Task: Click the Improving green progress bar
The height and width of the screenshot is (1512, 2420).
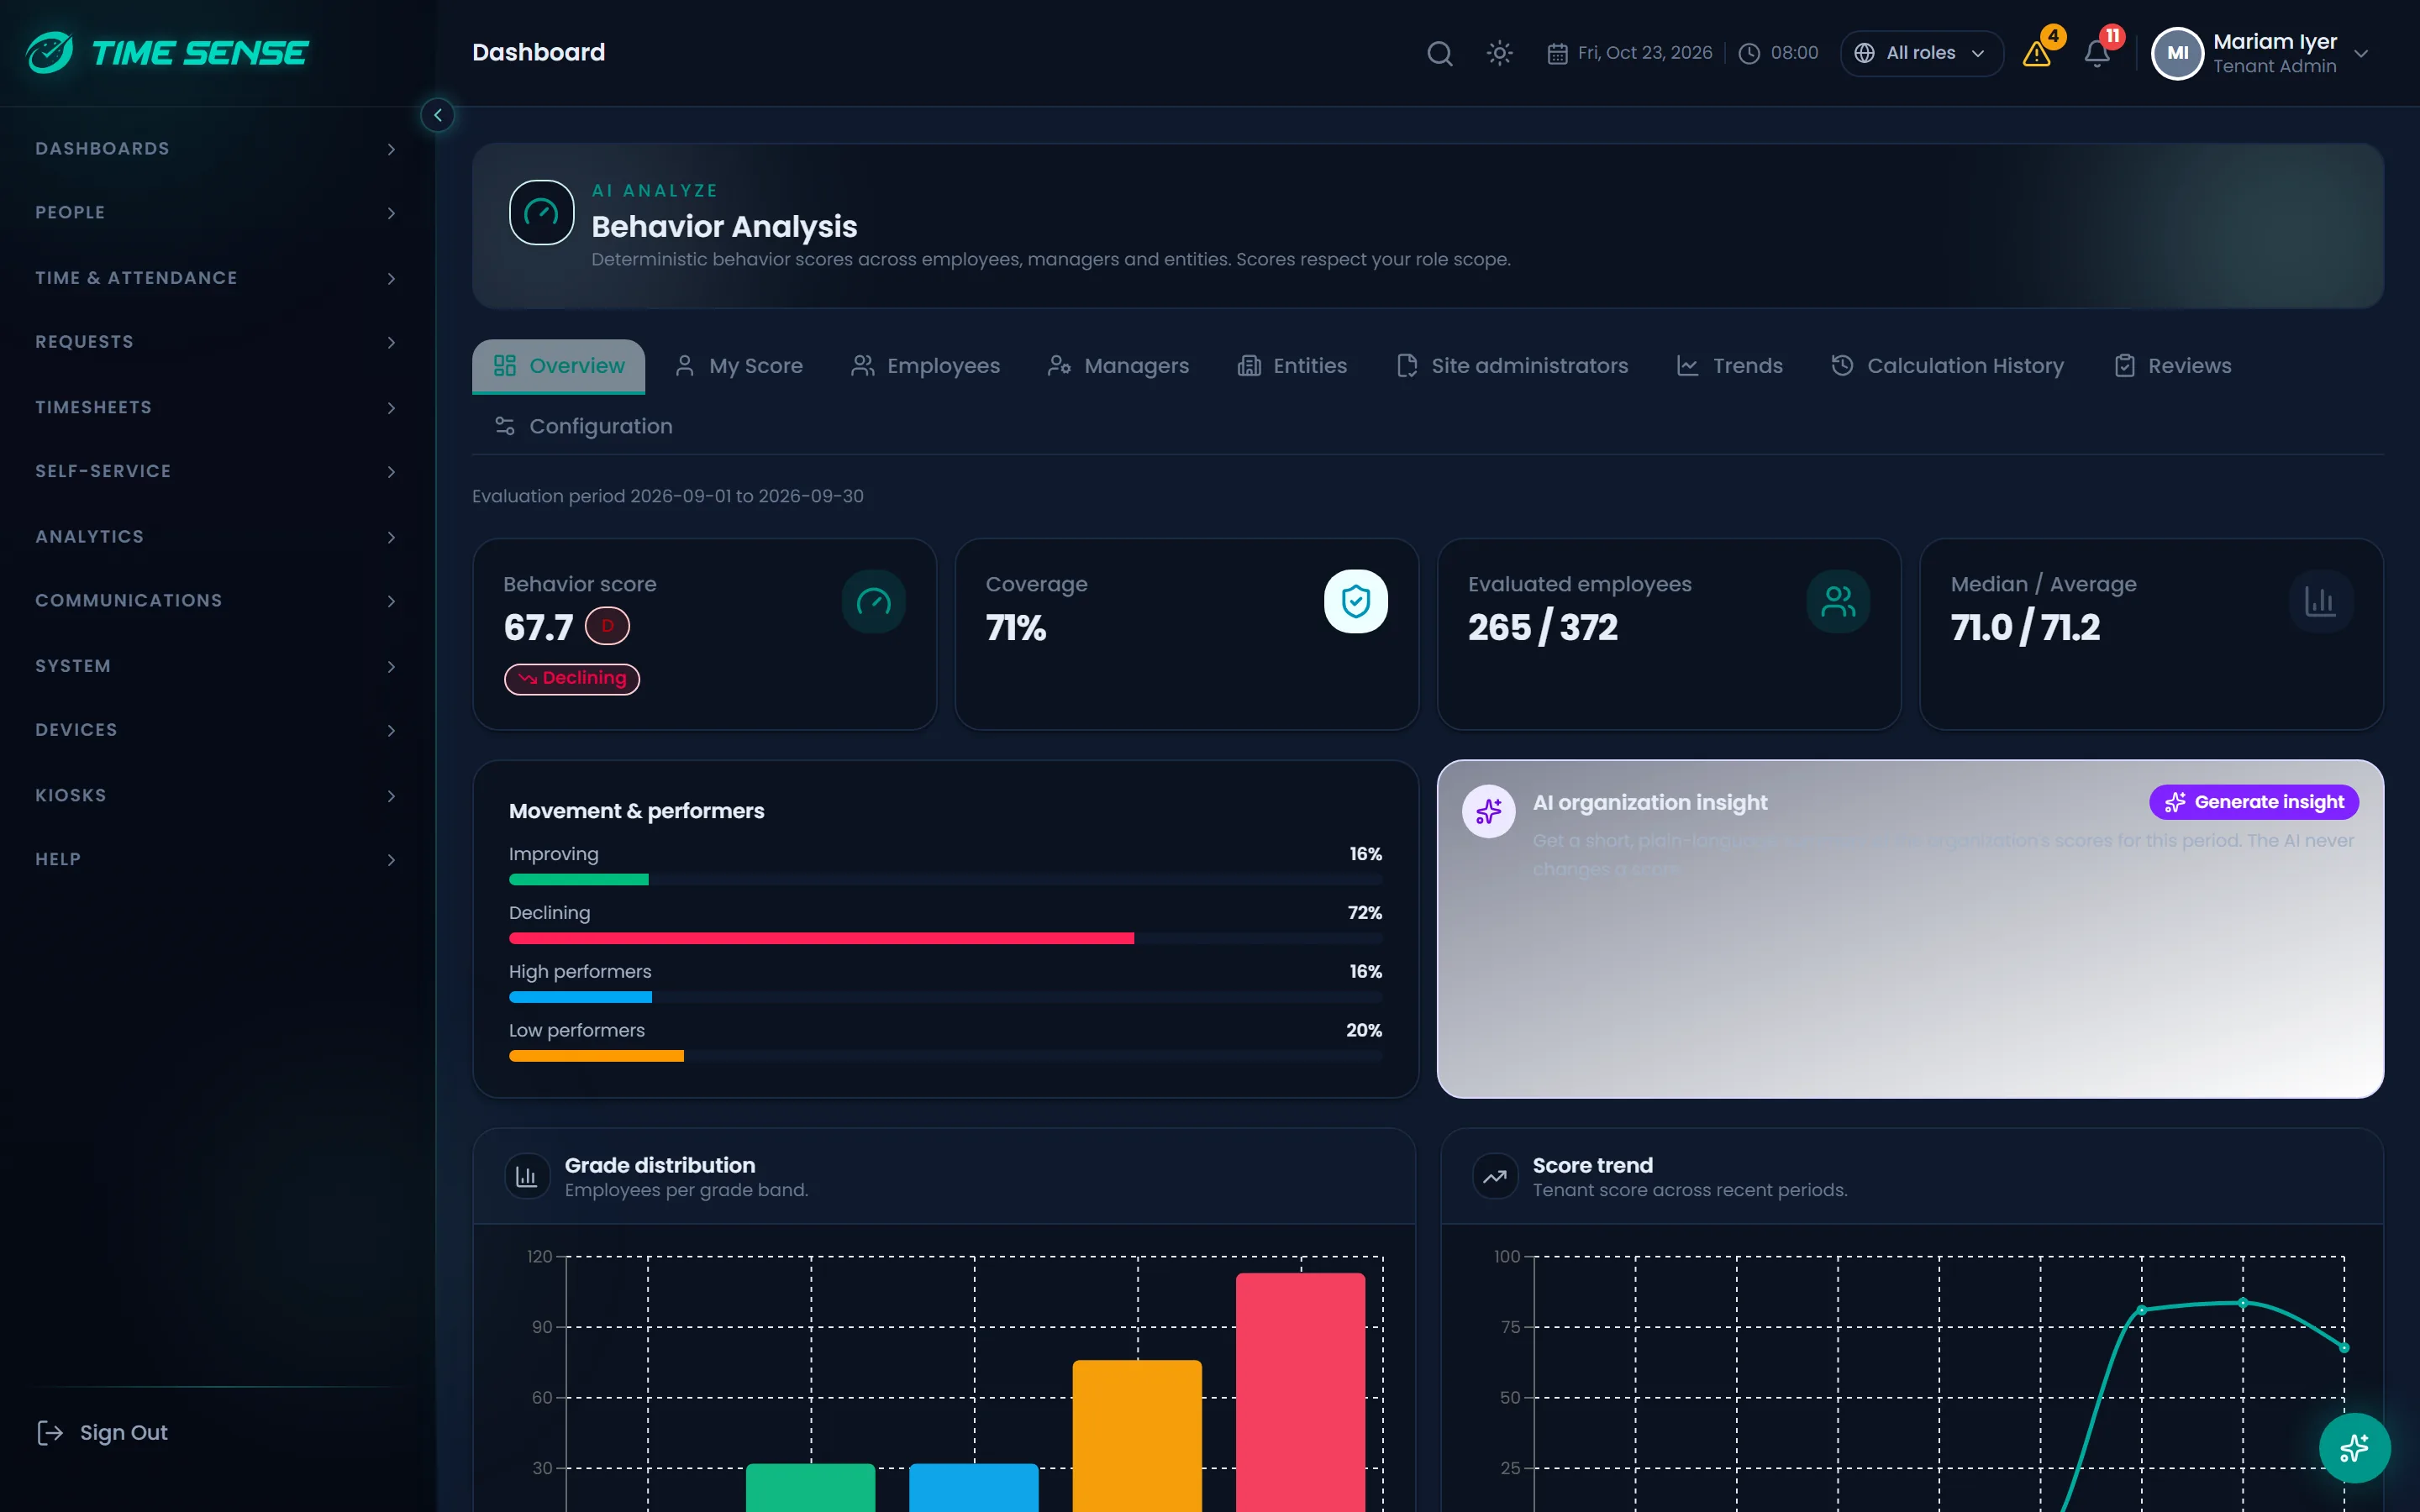Action: [578, 879]
